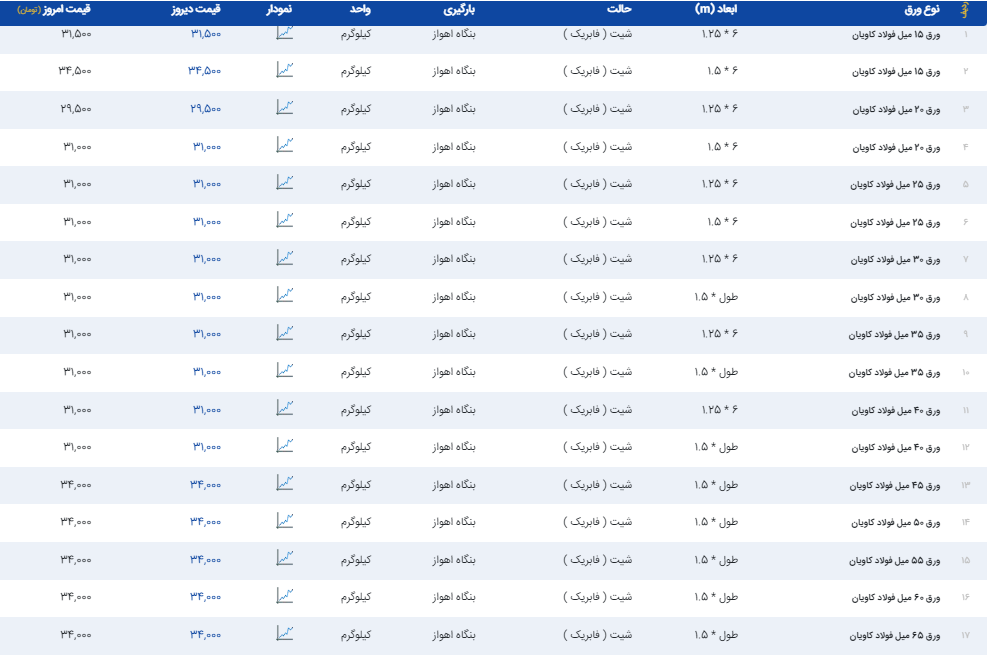Screen dimensions: 987x659
Task: View chart icon for 65 mil sheet
Action: click(x=285, y=633)
